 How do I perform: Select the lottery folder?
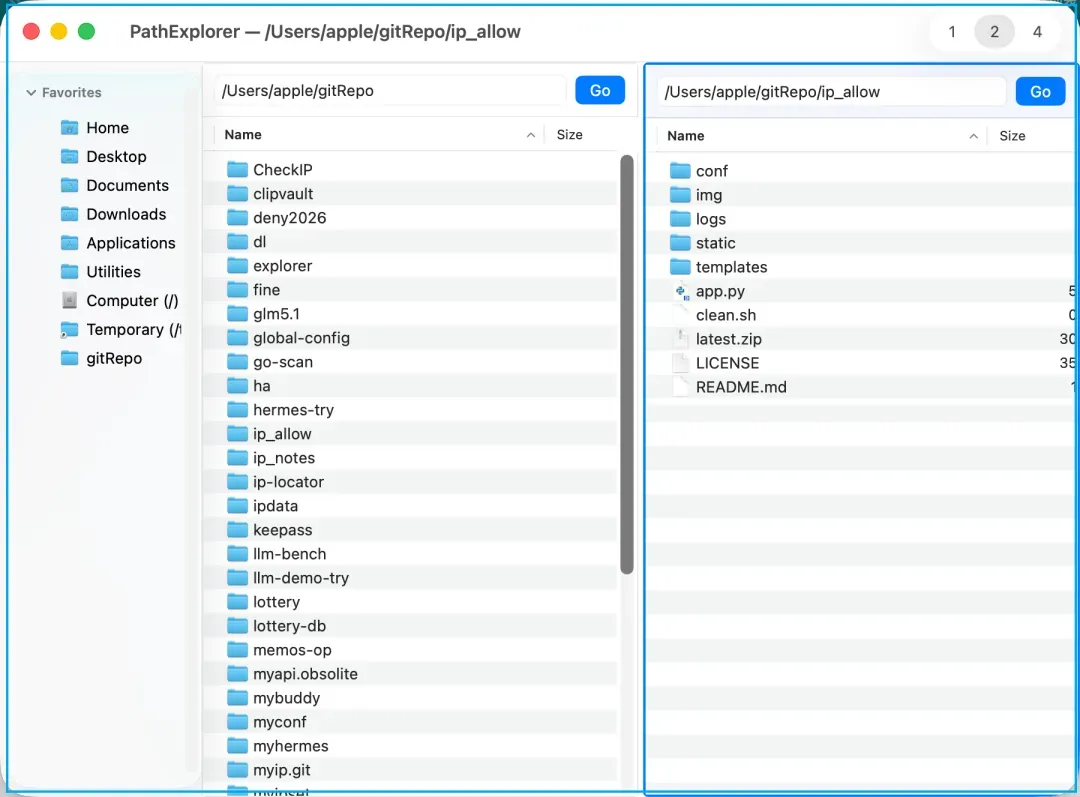(x=412, y=602)
